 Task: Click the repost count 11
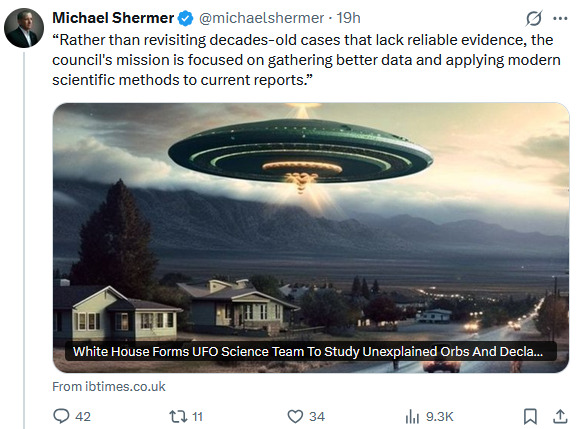[x=197, y=417]
